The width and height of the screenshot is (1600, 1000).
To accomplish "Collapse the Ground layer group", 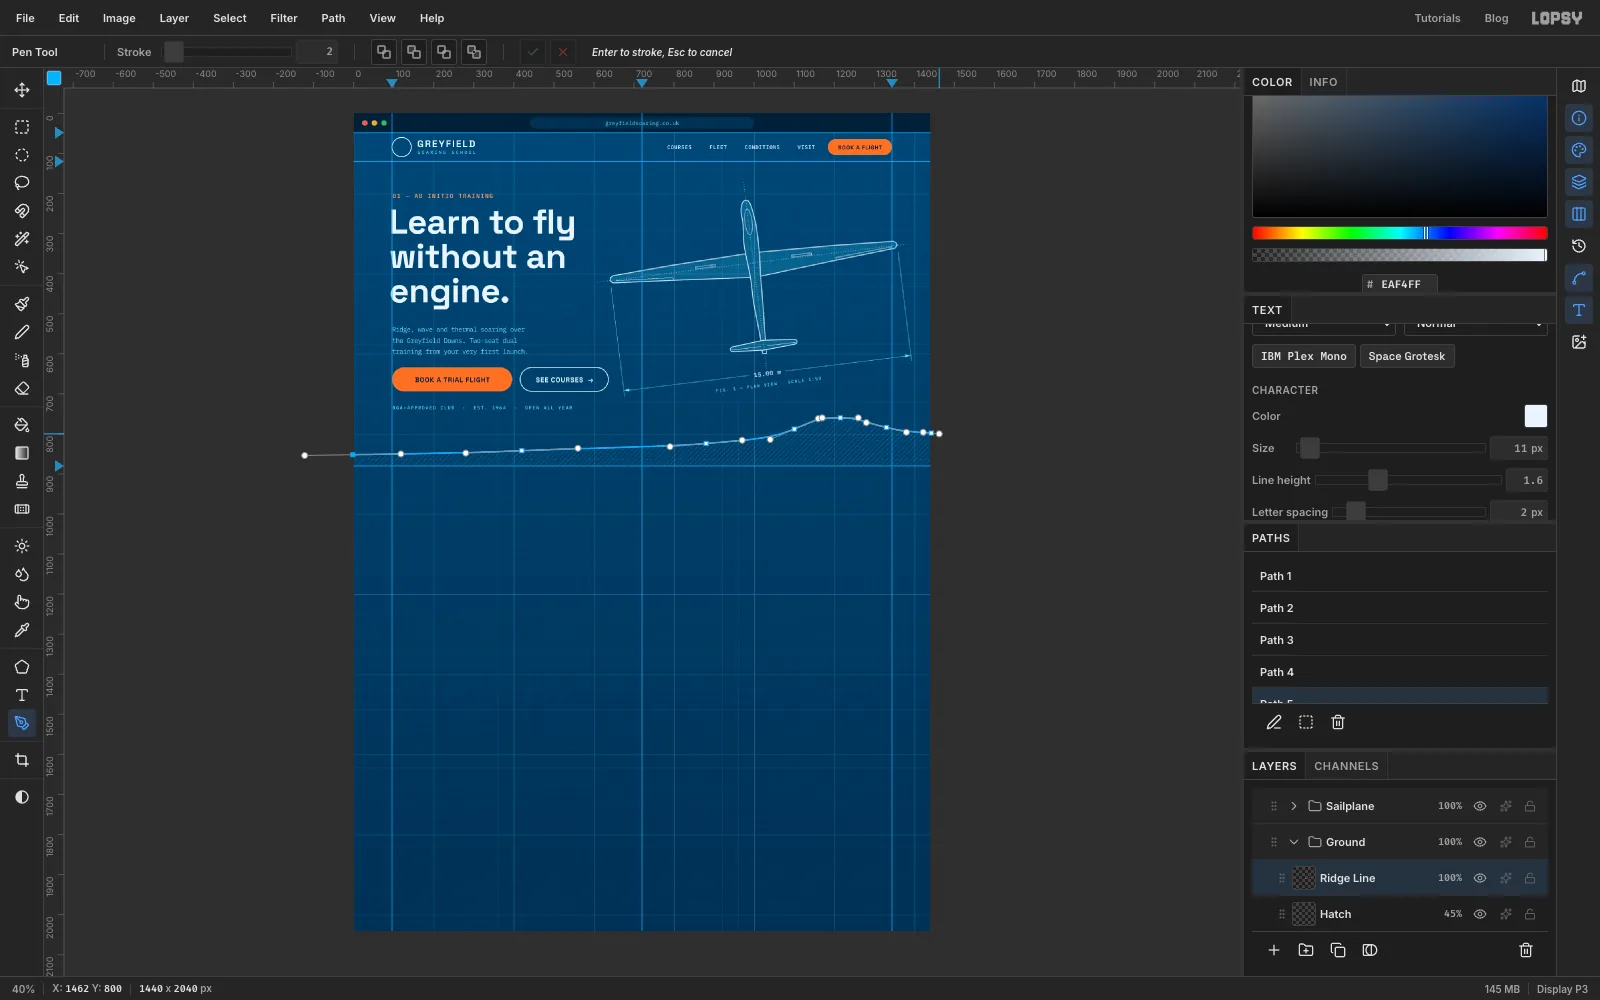I will [x=1293, y=842].
